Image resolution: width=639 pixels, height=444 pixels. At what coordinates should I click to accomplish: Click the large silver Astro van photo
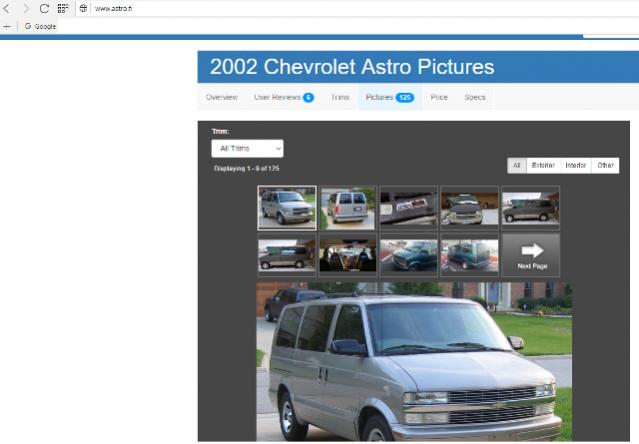(414, 361)
